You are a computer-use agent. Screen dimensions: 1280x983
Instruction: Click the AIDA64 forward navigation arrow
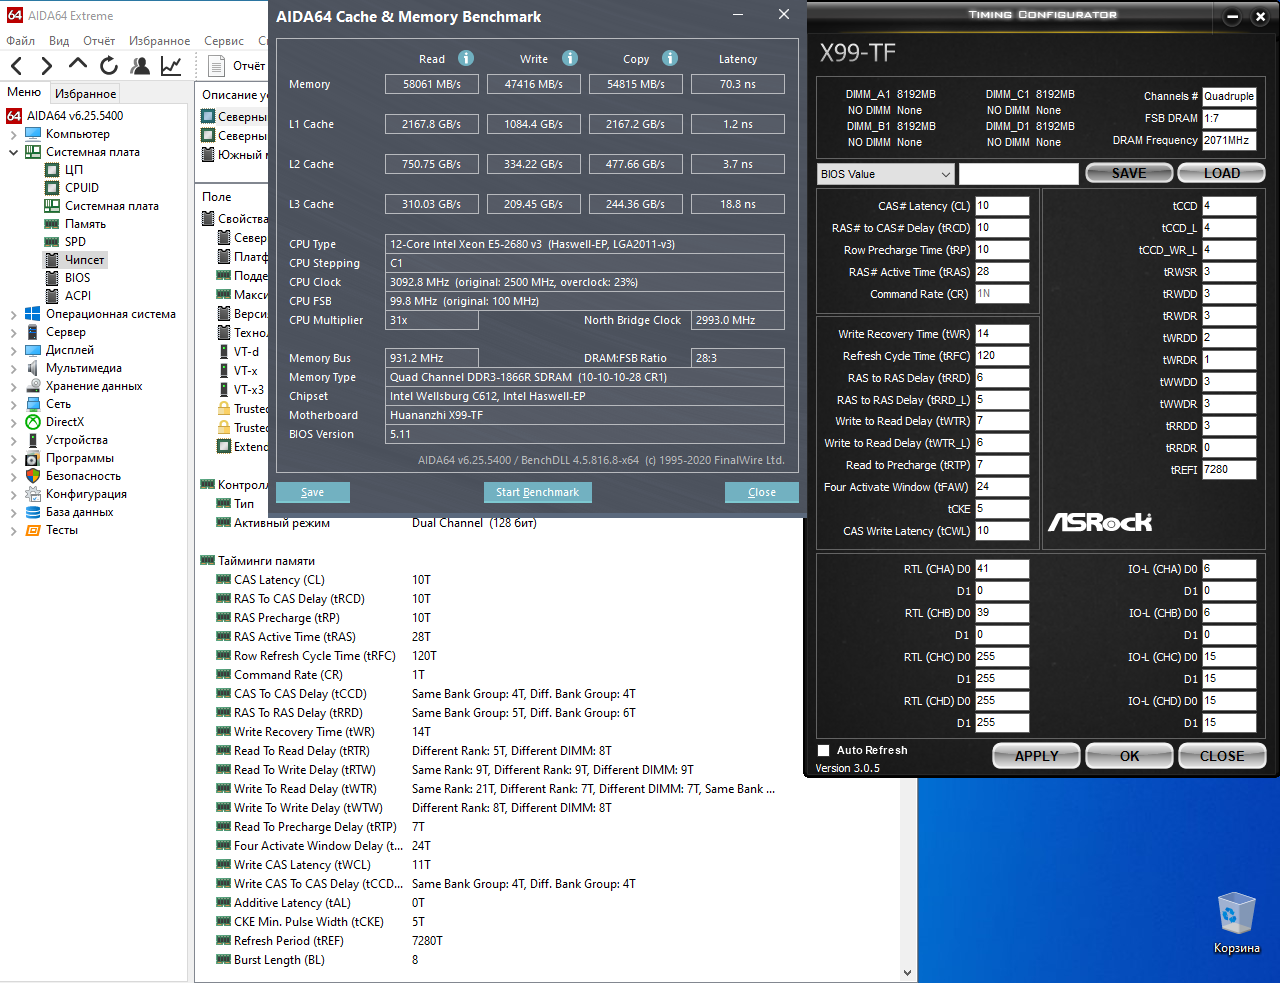click(x=47, y=66)
